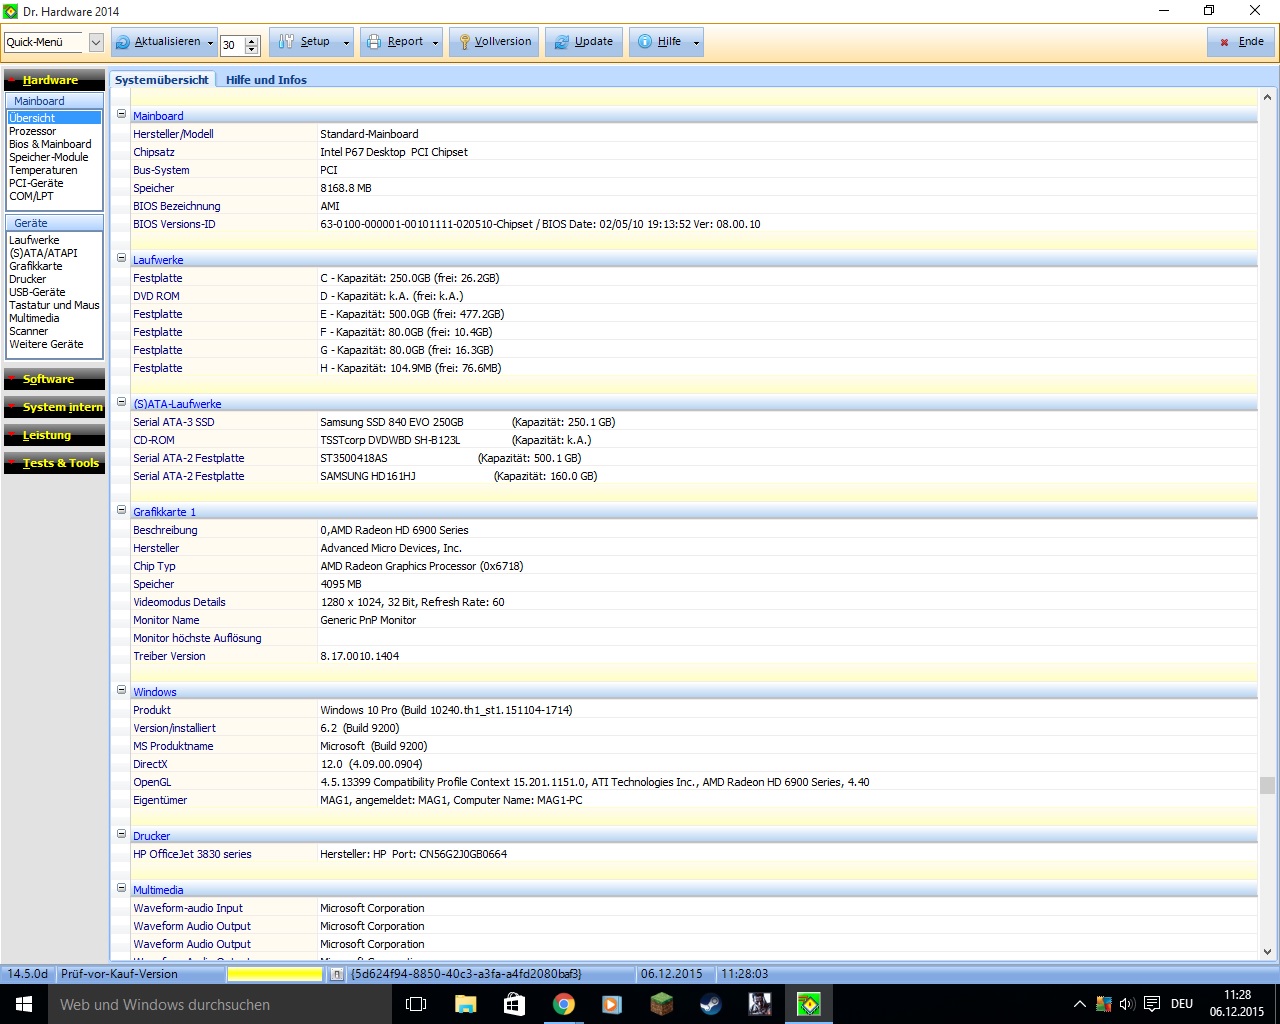The width and height of the screenshot is (1280, 1024).
Task: Launch Google Chrome from the taskbar
Action: (564, 1004)
